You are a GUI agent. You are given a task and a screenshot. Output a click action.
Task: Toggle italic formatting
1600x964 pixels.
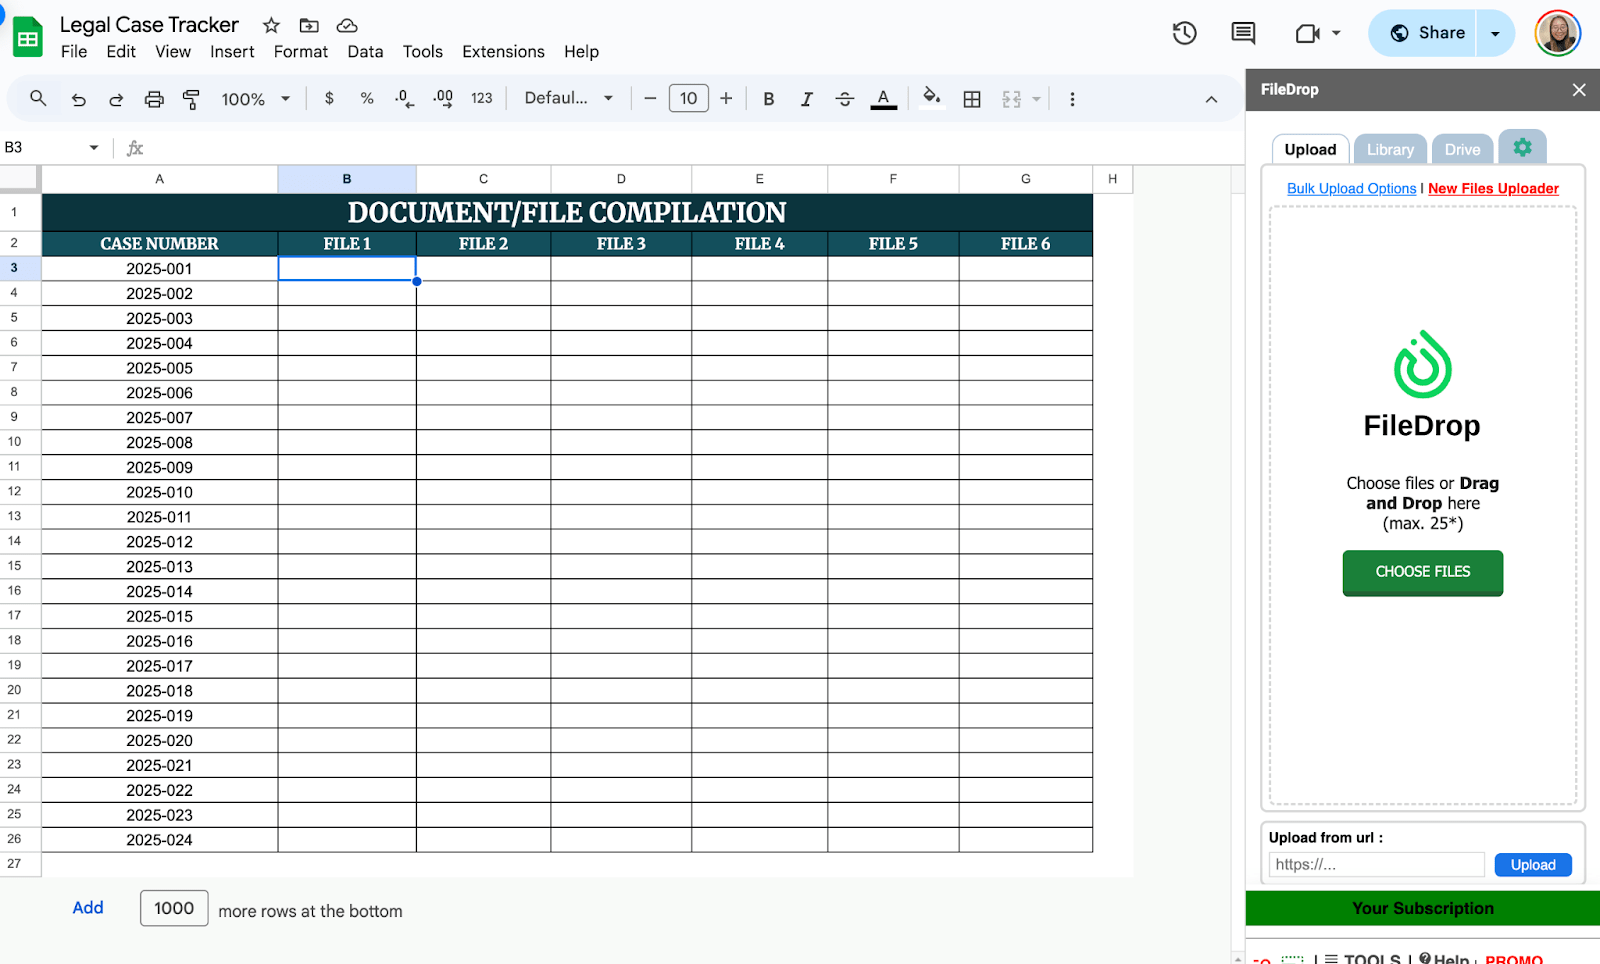[x=806, y=99]
